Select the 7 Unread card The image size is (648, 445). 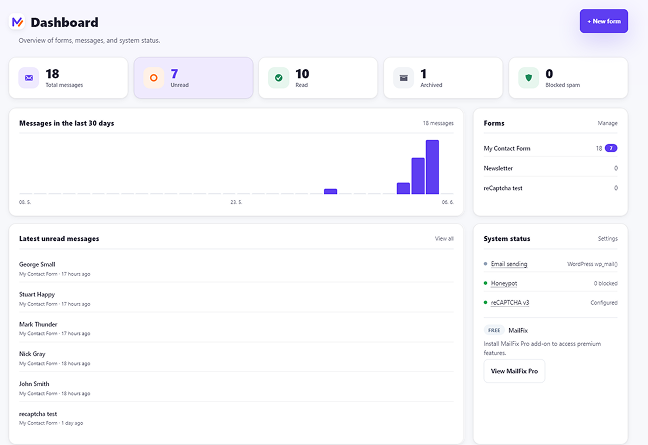click(x=193, y=78)
